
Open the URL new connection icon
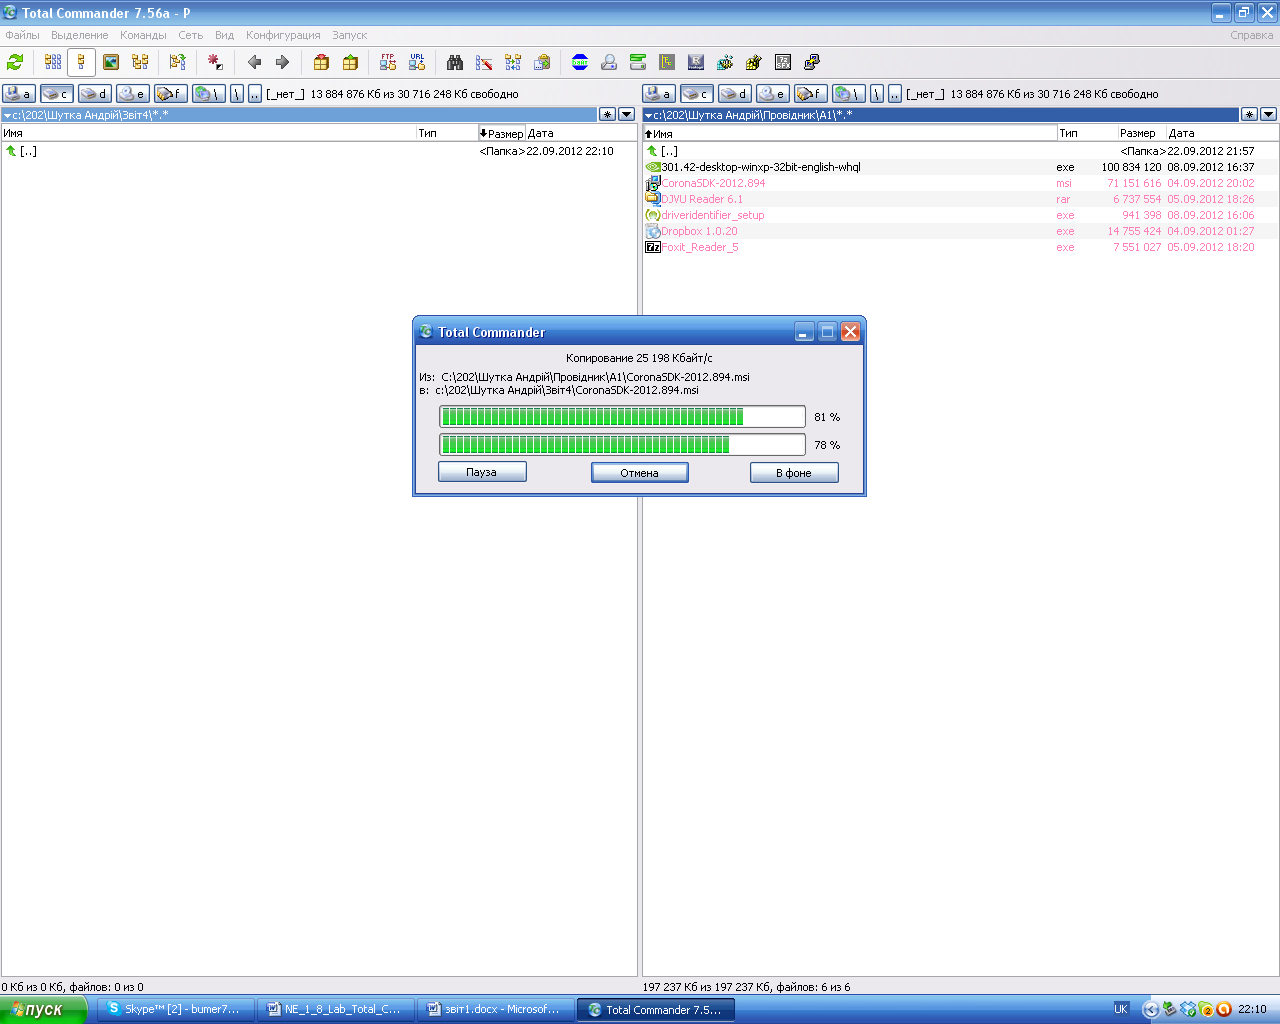417,62
